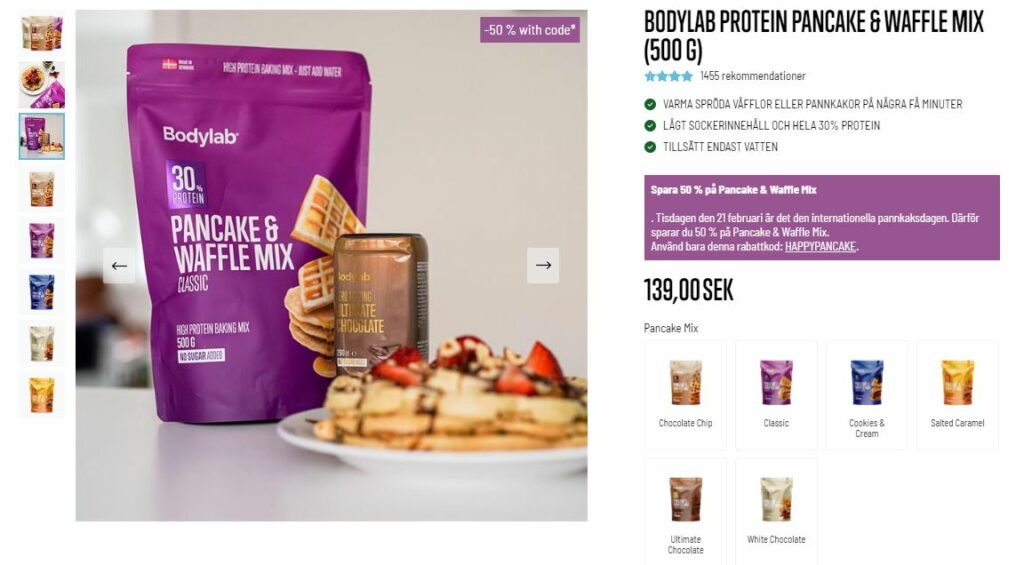Open the highlighted third gallery thumbnail

pos(42,137)
